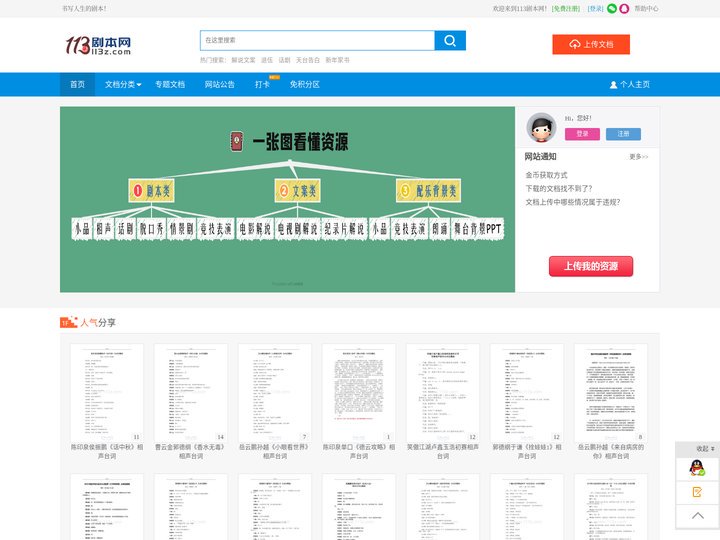Open thumbnail for 曹云金郭德纲《香水无毒》
Viewport: 720px width, 540px height.
click(x=191, y=393)
